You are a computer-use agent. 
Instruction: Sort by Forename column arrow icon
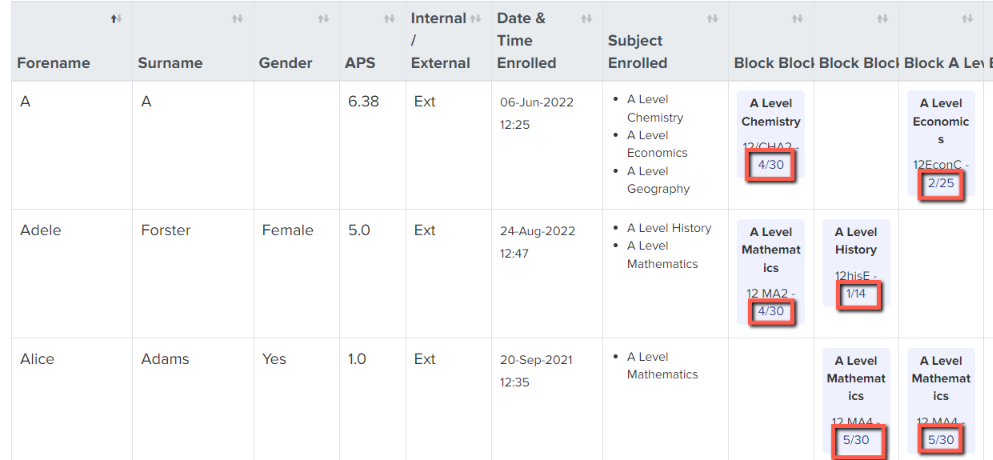(116, 19)
